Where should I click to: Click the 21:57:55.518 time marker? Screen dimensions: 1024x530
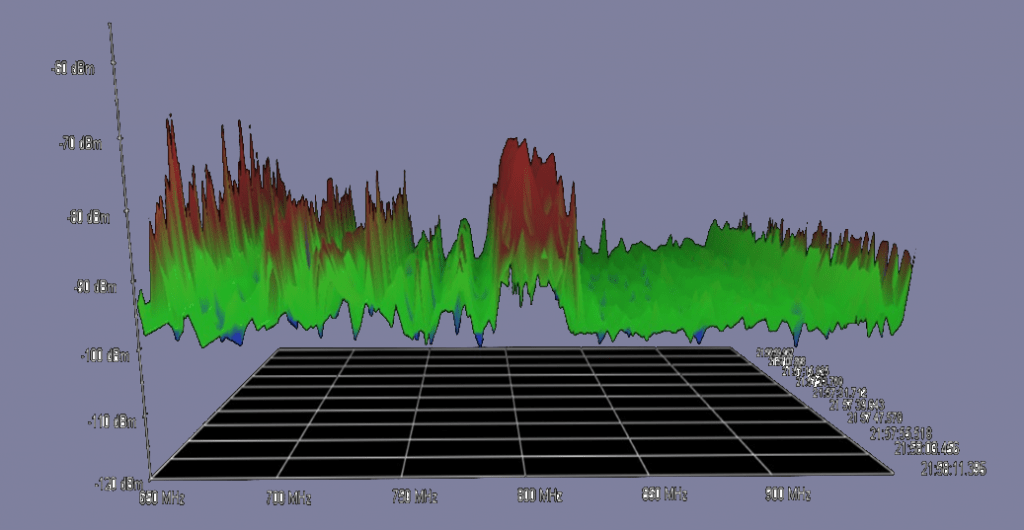[901, 433]
